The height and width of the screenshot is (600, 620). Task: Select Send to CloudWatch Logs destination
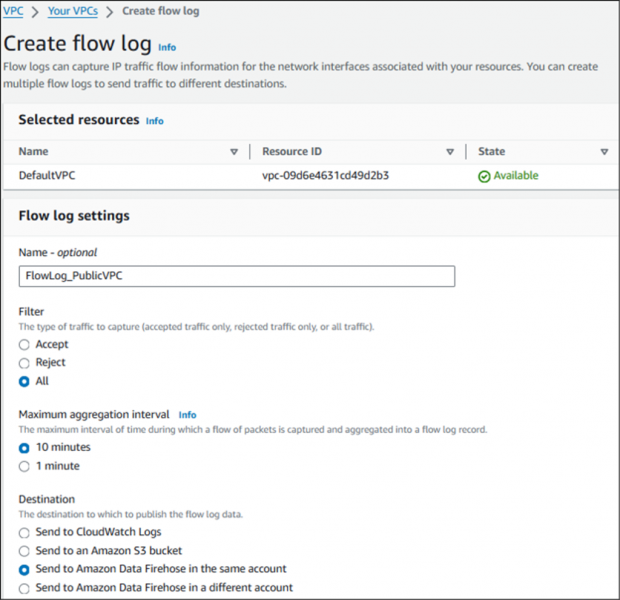(25, 532)
